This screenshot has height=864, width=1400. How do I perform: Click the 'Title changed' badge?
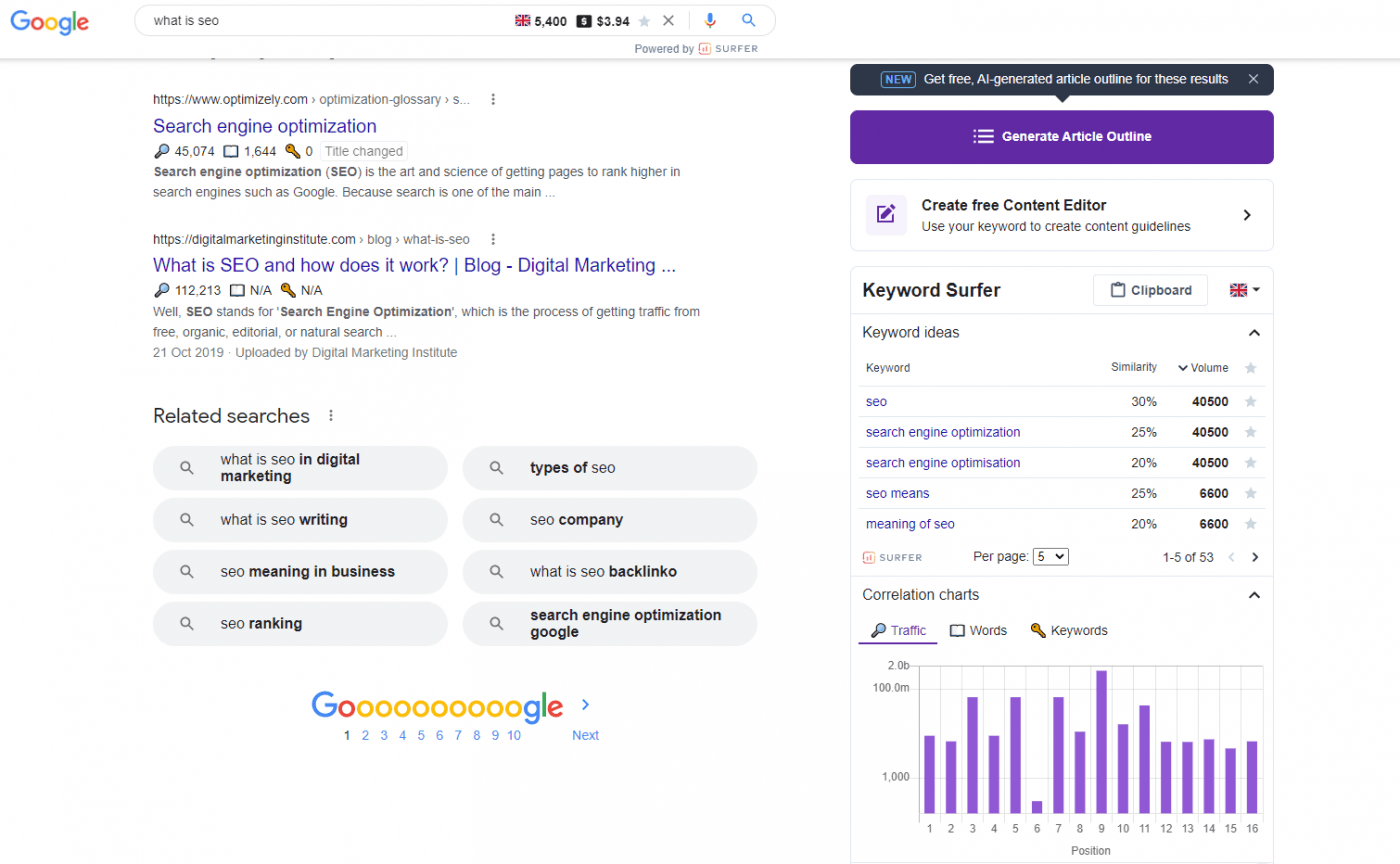[364, 152]
